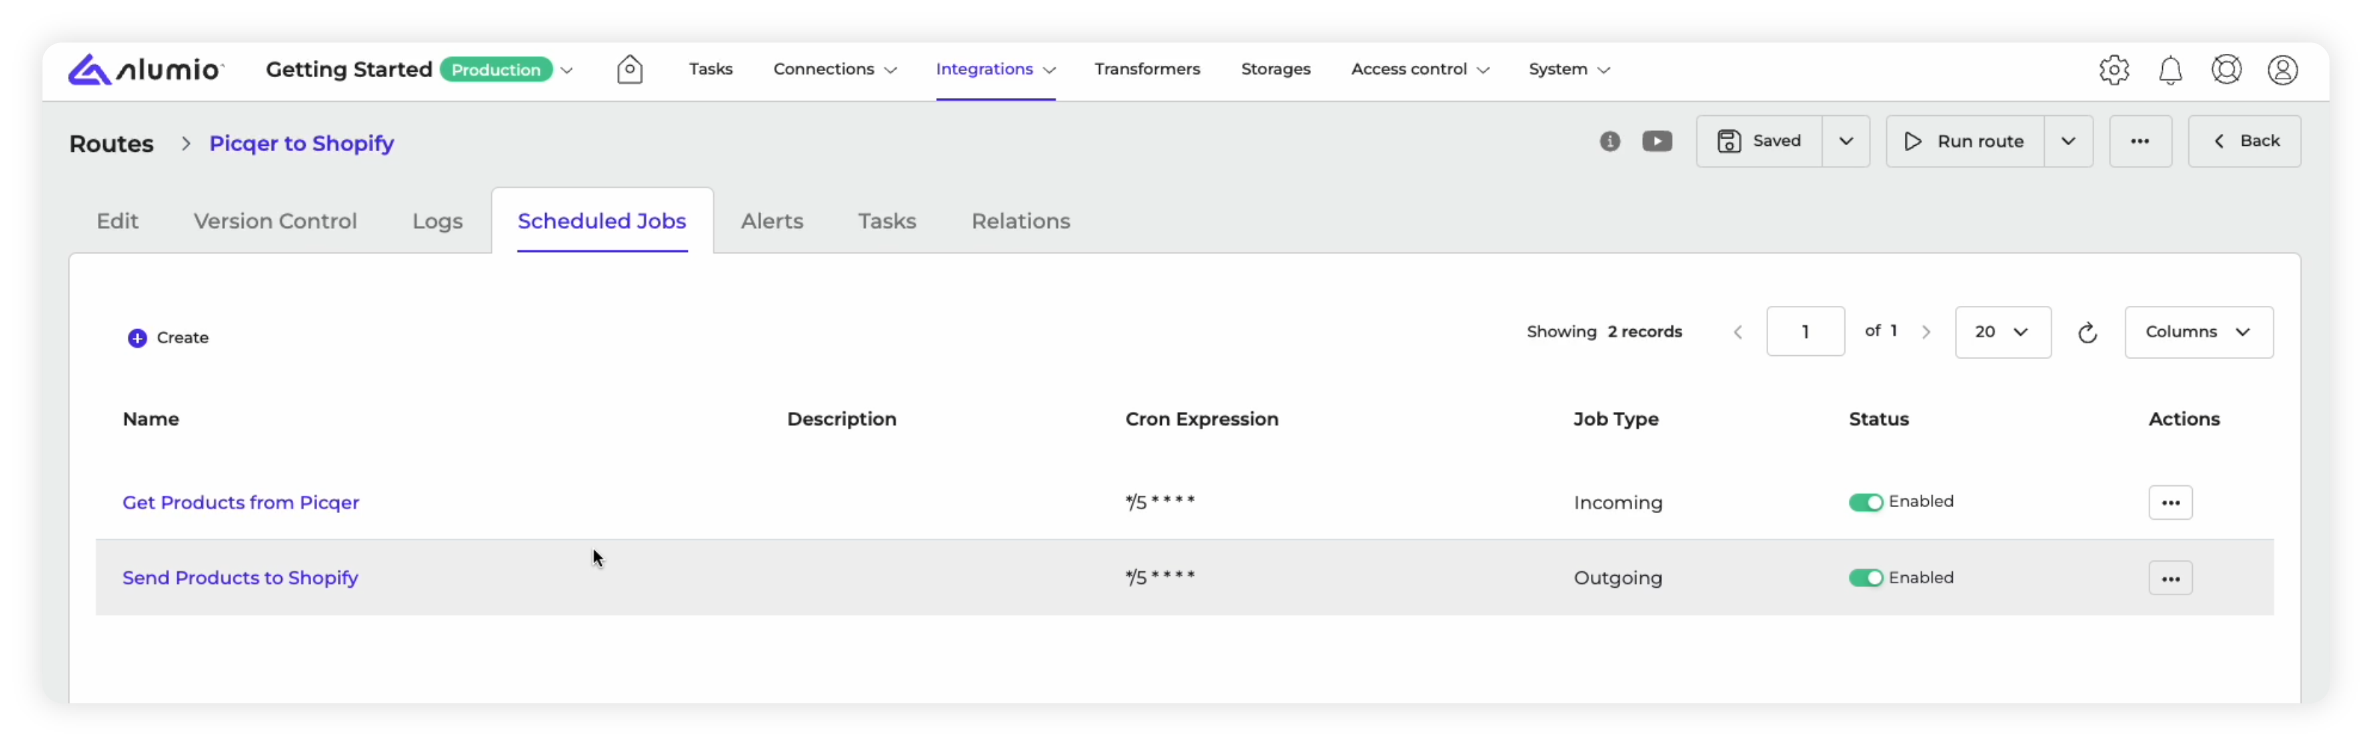Image resolution: width=2372 pixels, height=746 pixels.
Task: Click the plus icon beside Create
Action: (137, 338)
